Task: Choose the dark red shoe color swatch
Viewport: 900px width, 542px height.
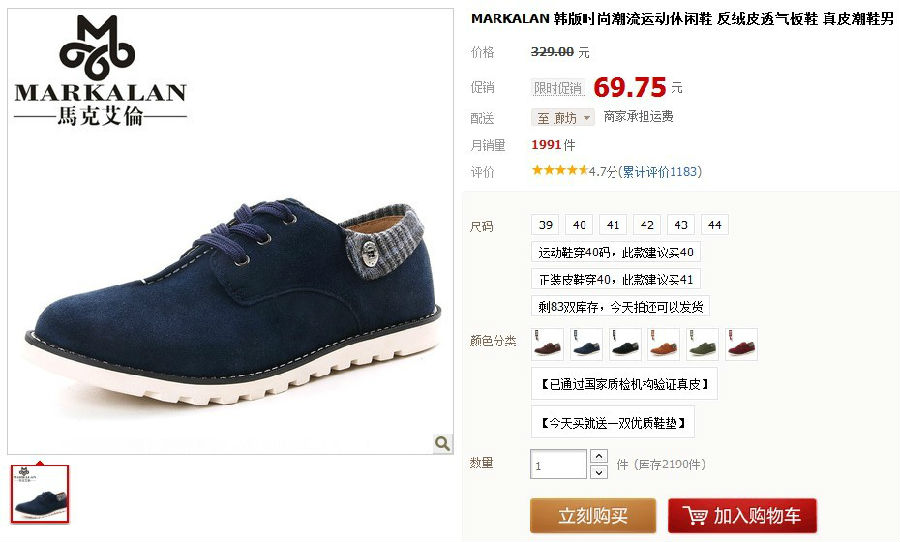Action: point(742,344)
